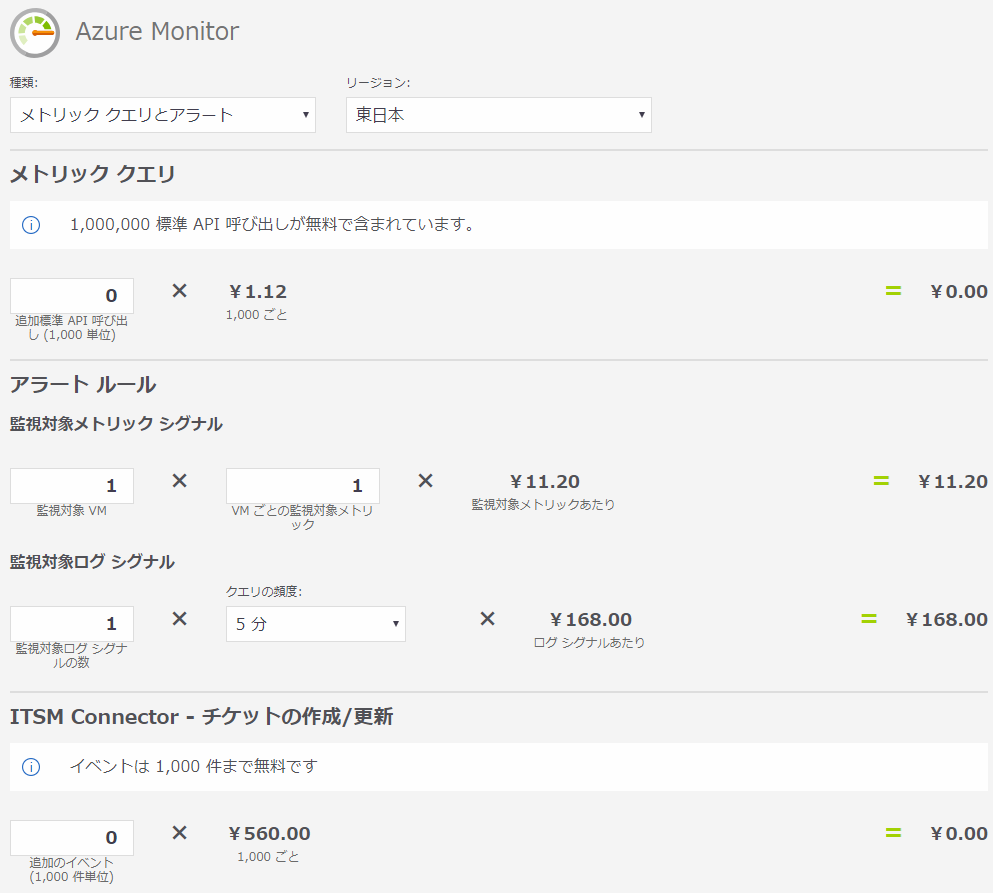Click the green equals icon next to ¥11.20 total
The width and height of the screenshot is (993, 893).
[880, 481]
